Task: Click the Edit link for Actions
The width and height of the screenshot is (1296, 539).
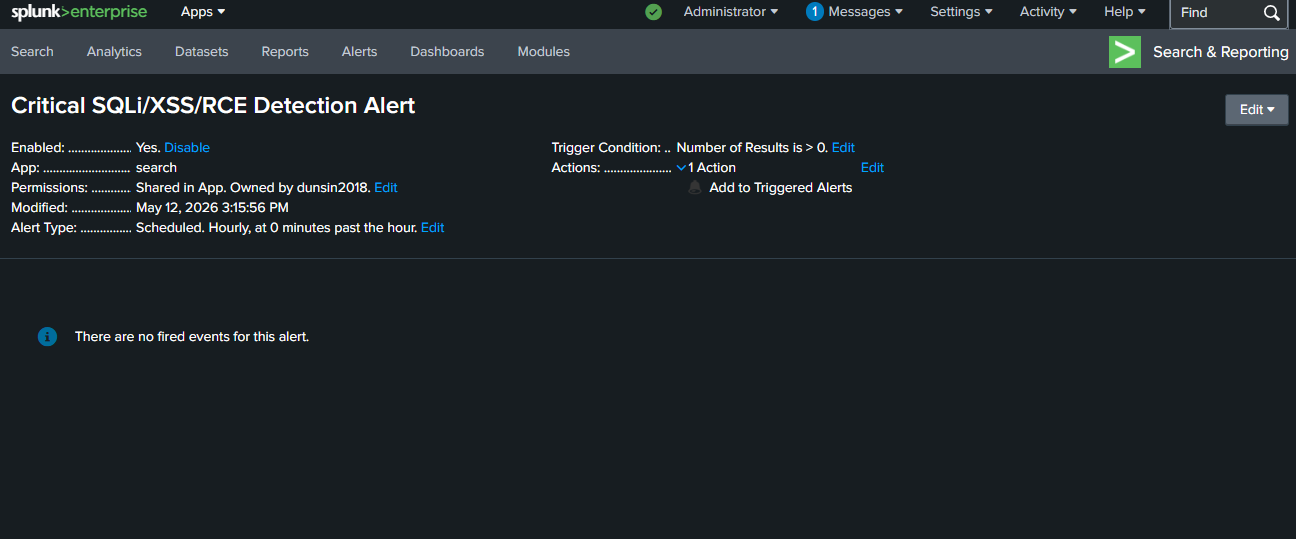Action: (x=872, y=168)
